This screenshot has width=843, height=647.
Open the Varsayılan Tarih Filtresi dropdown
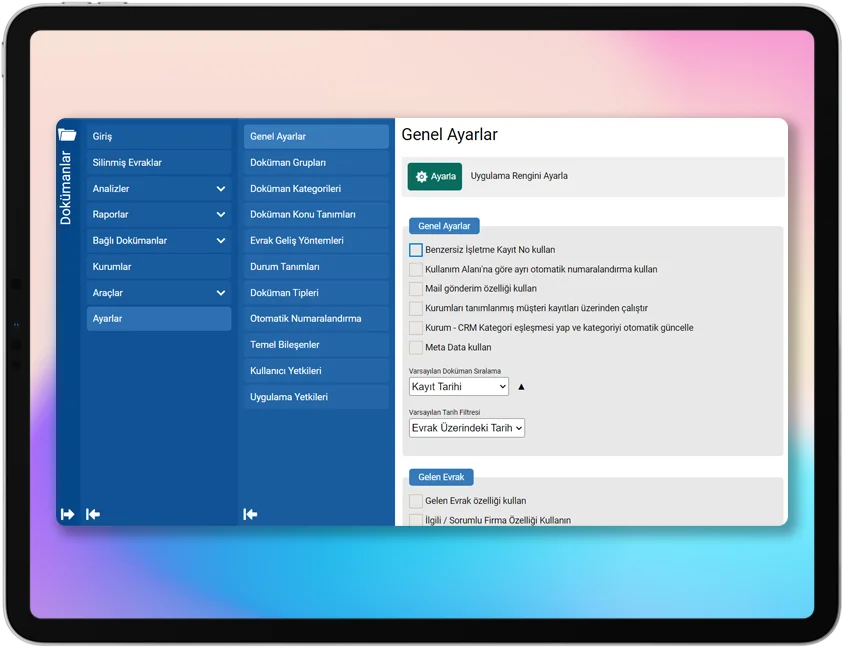point(467,428)
